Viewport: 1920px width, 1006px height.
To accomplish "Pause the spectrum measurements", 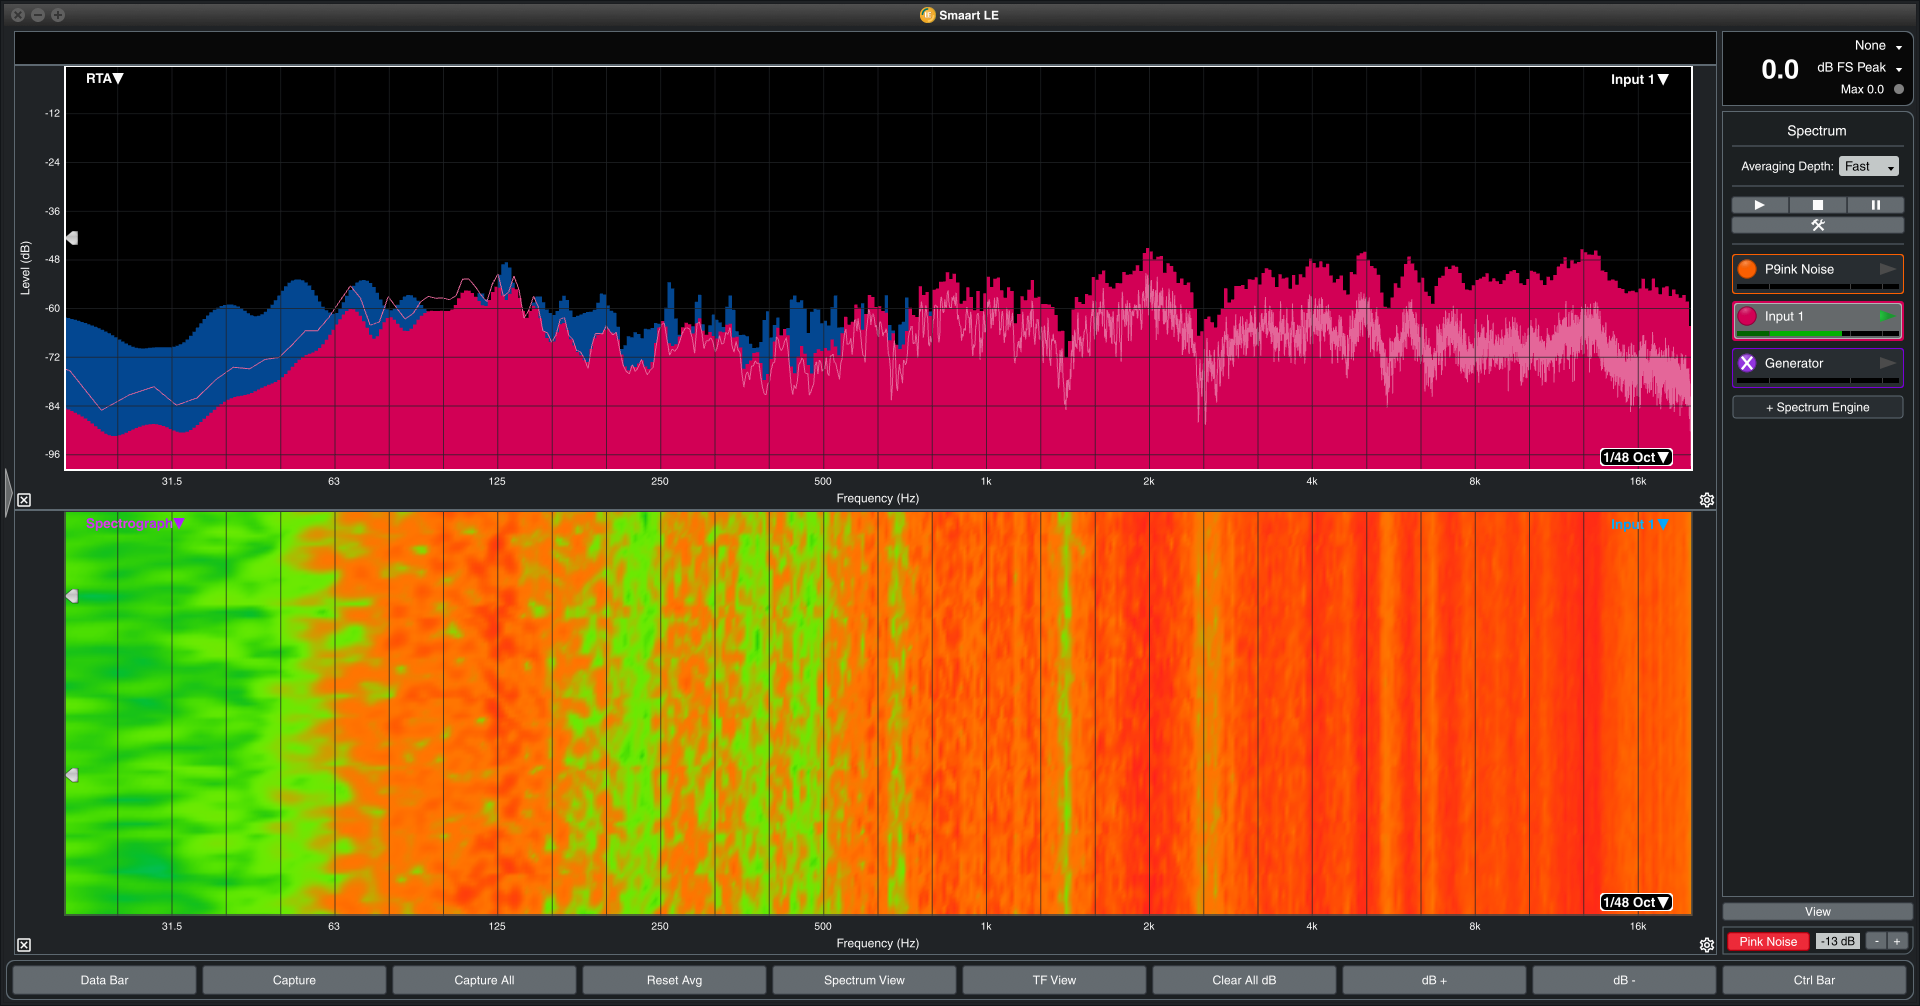I will [x=1875, y=205].
